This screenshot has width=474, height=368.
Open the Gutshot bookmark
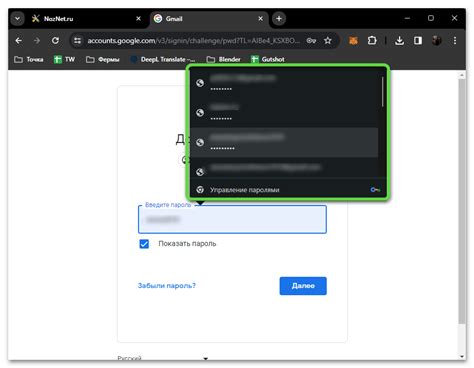(x=268, y=59)
